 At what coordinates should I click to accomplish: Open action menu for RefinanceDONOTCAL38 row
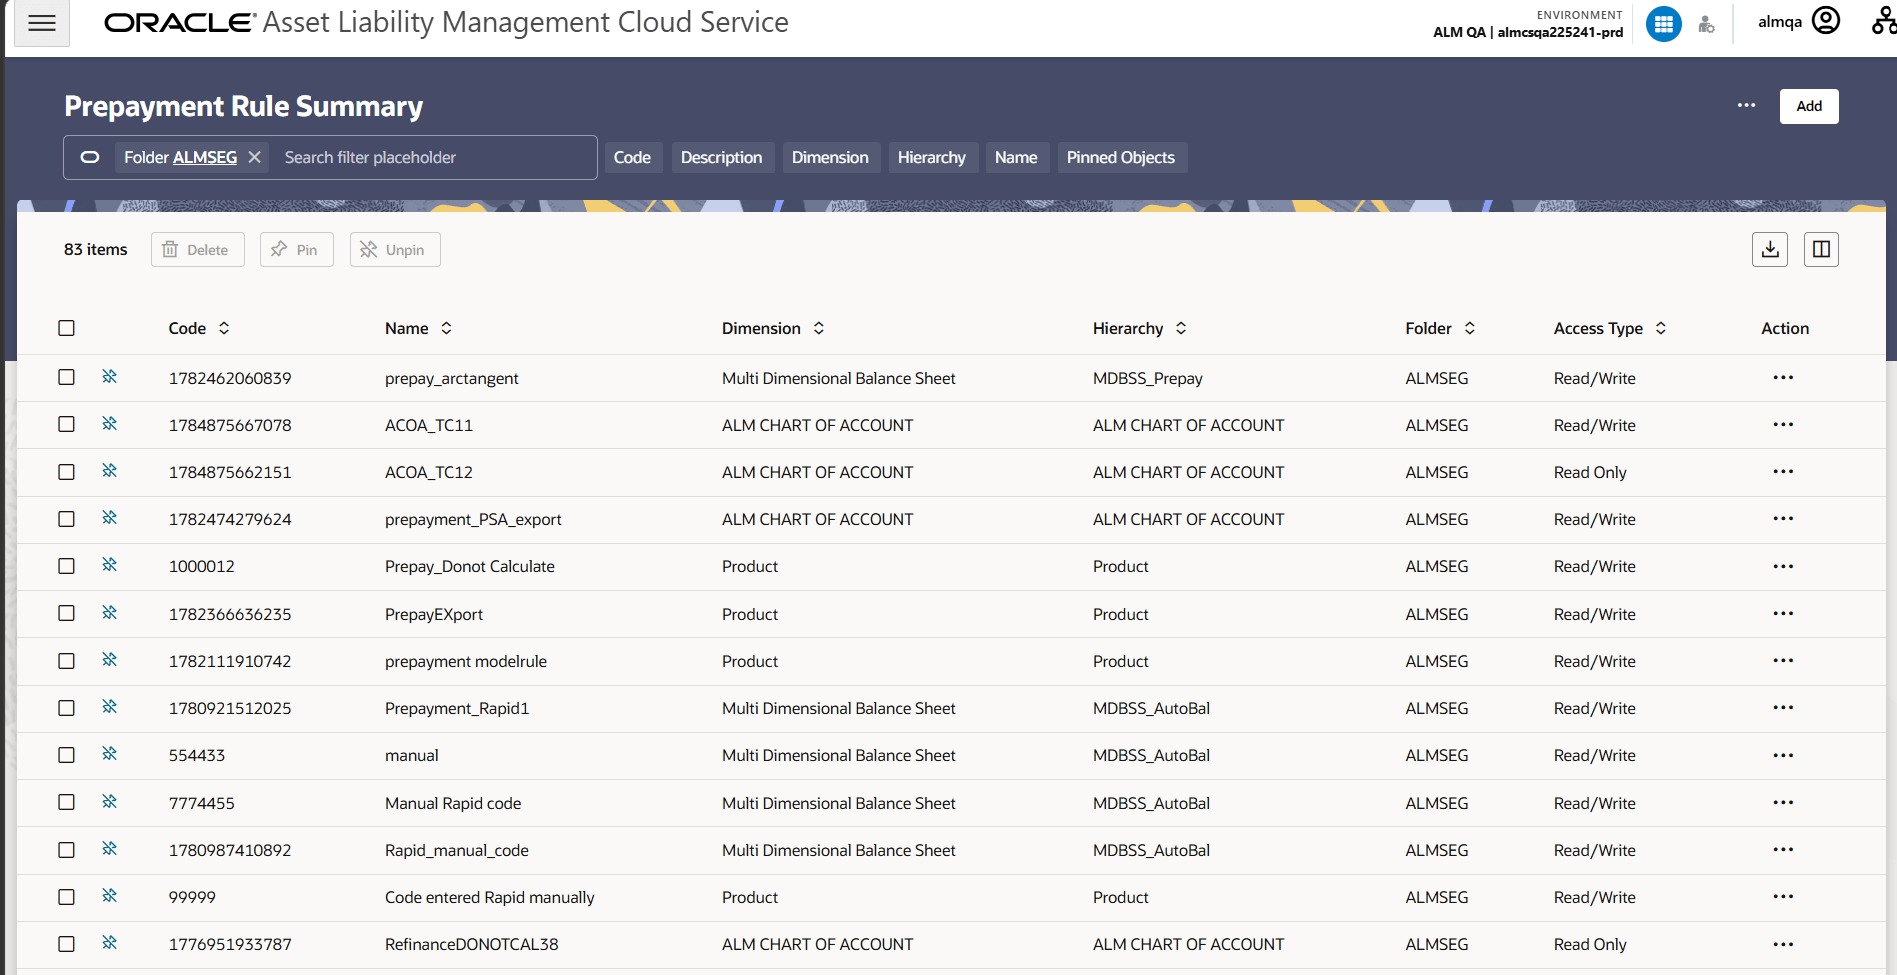pyautogui.click(x=1783, y=944)
